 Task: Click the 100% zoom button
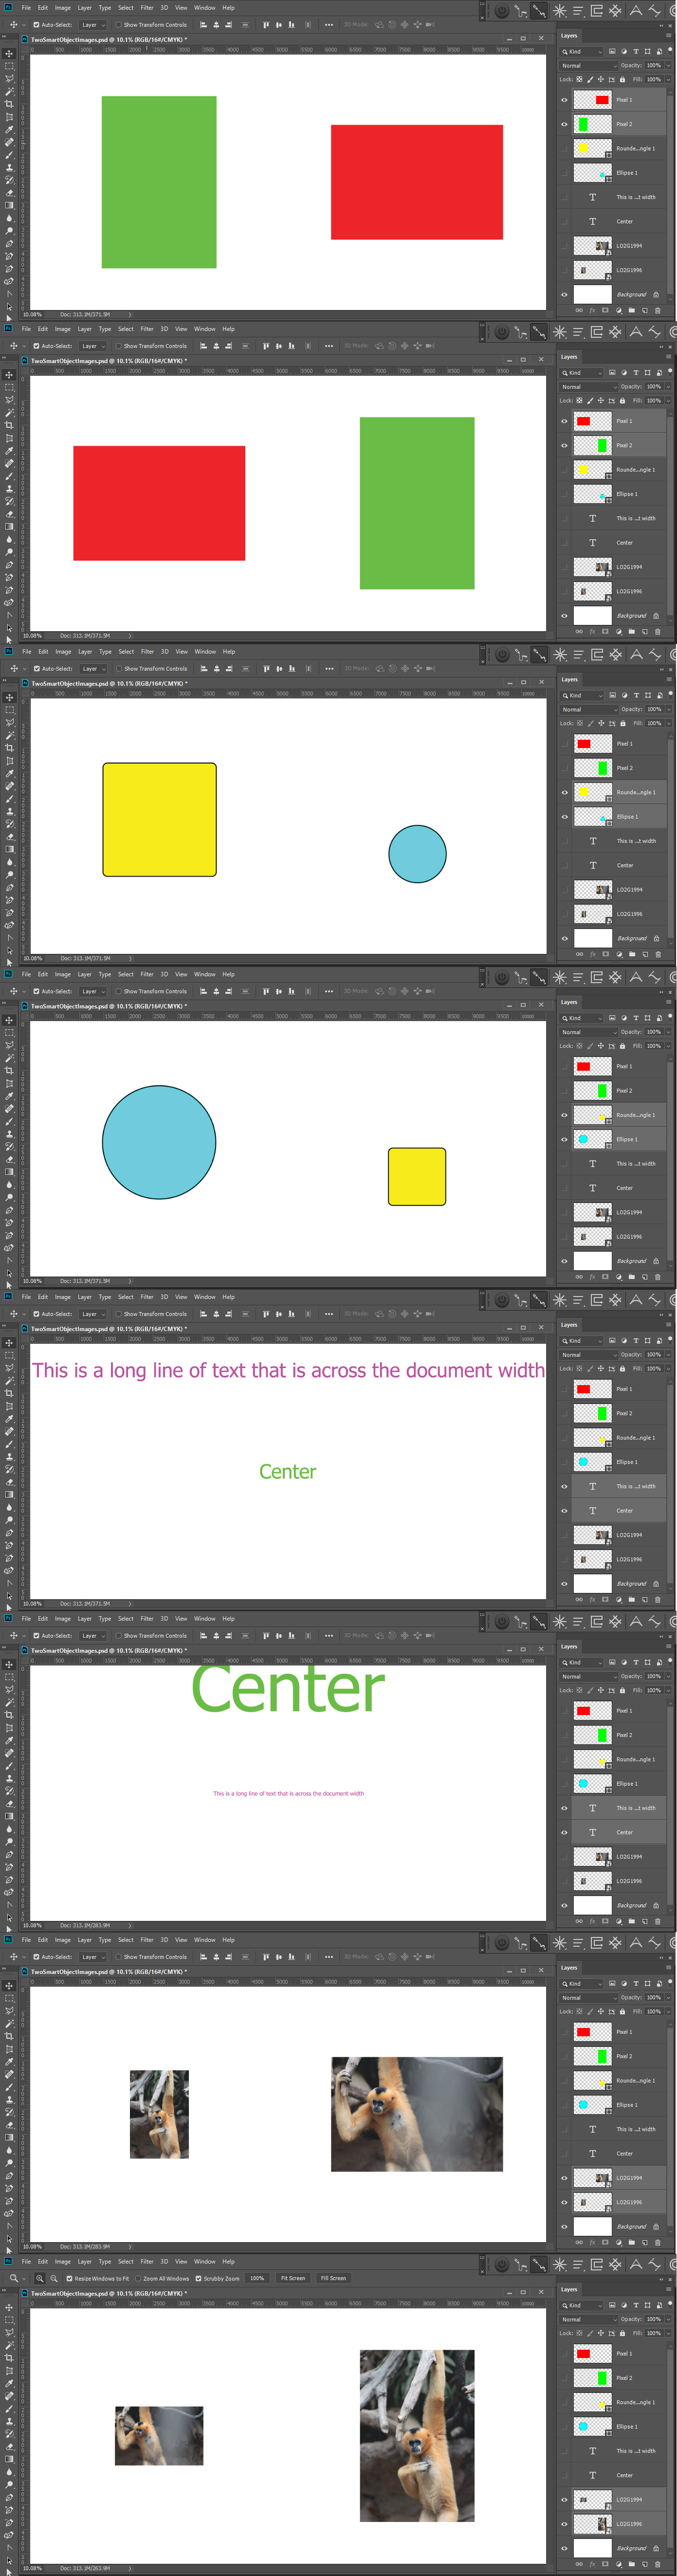(257, 2278)
